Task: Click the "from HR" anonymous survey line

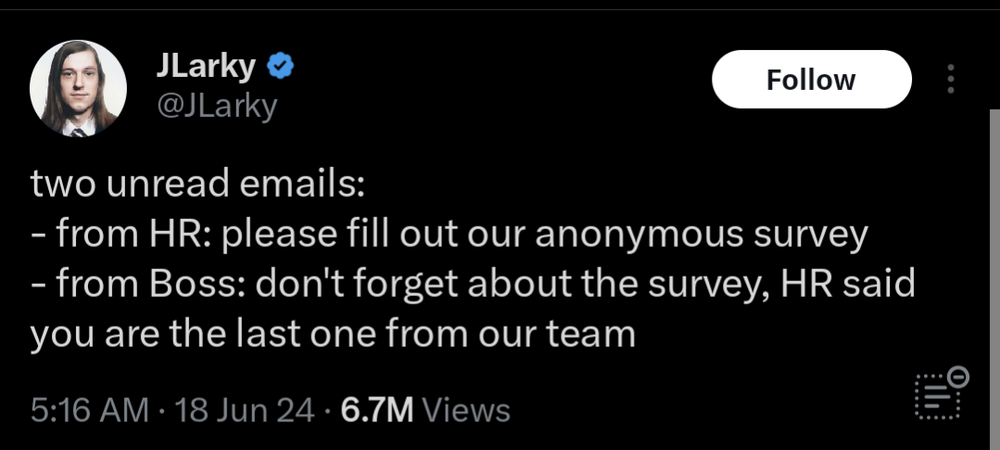Action: point(450,234)
